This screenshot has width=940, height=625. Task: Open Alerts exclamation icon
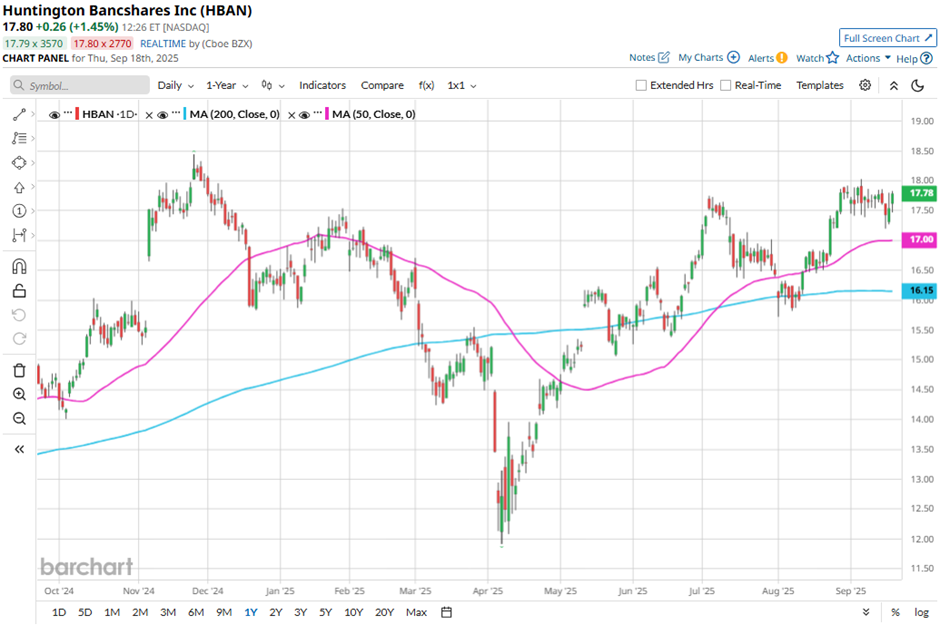click(782, 58)
